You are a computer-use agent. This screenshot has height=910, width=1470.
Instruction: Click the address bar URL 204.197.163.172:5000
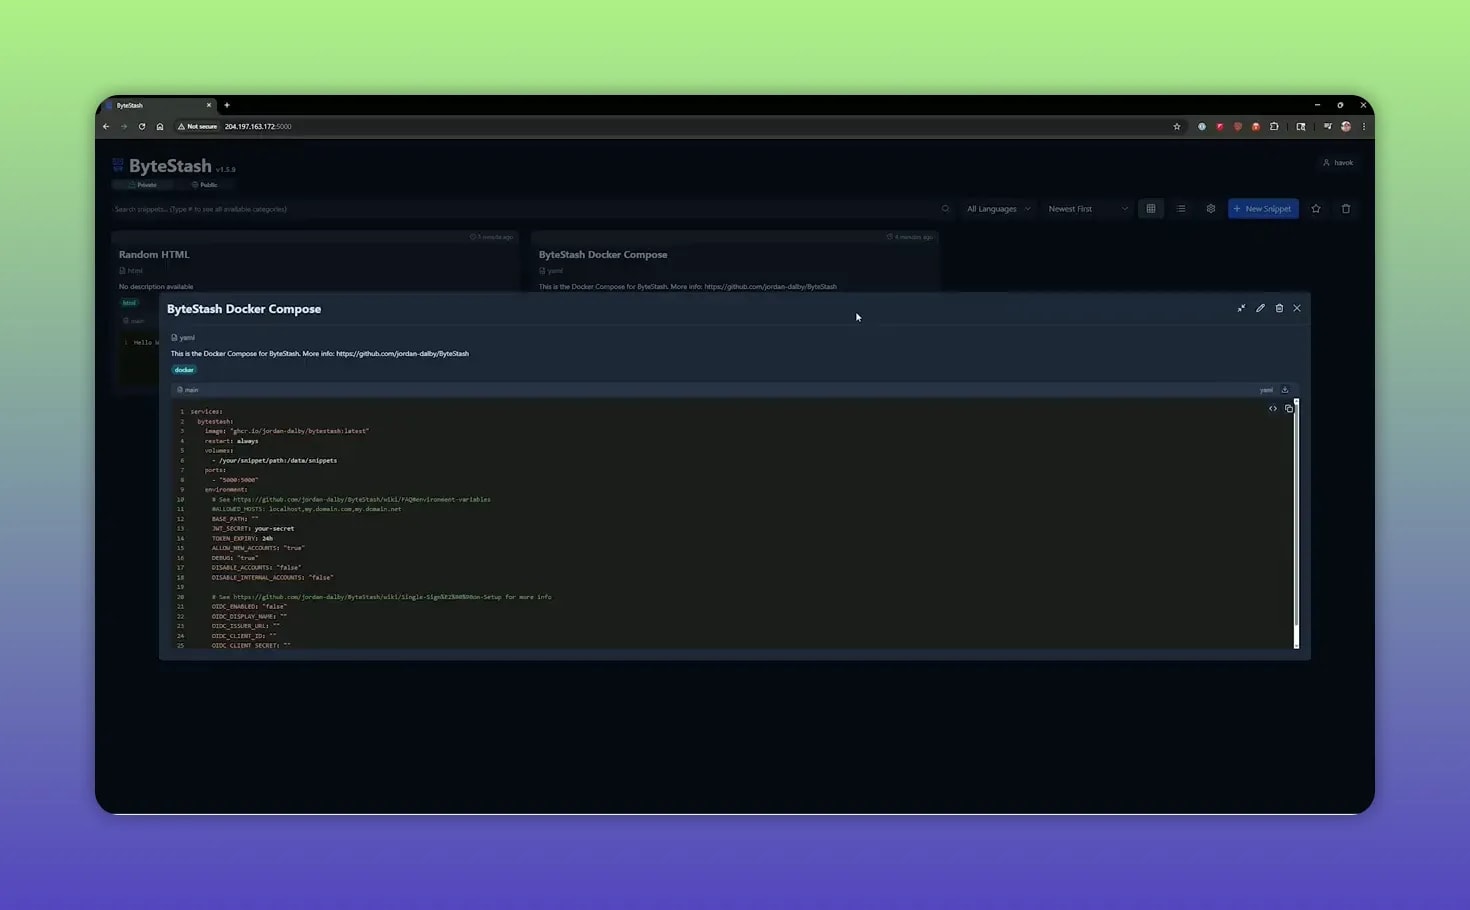(258, 127)
